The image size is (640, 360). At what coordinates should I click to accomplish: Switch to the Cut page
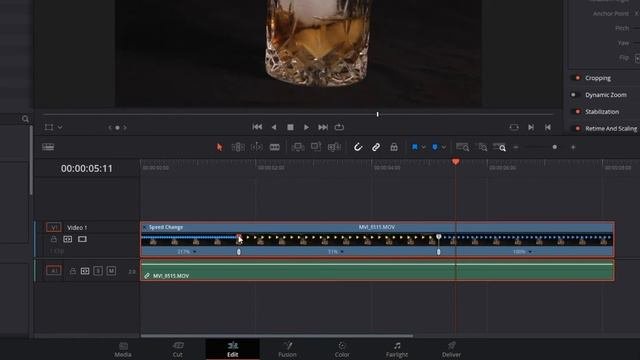tap(178, 349)
